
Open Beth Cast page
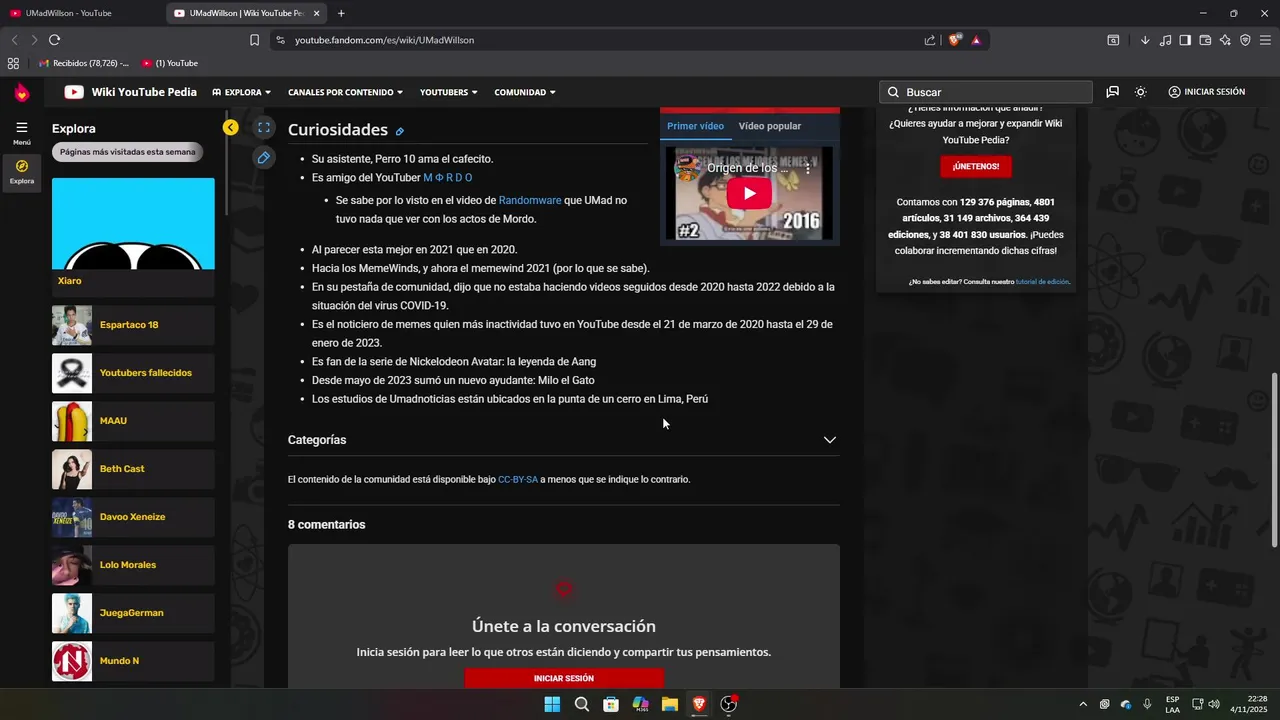[133, 469]
